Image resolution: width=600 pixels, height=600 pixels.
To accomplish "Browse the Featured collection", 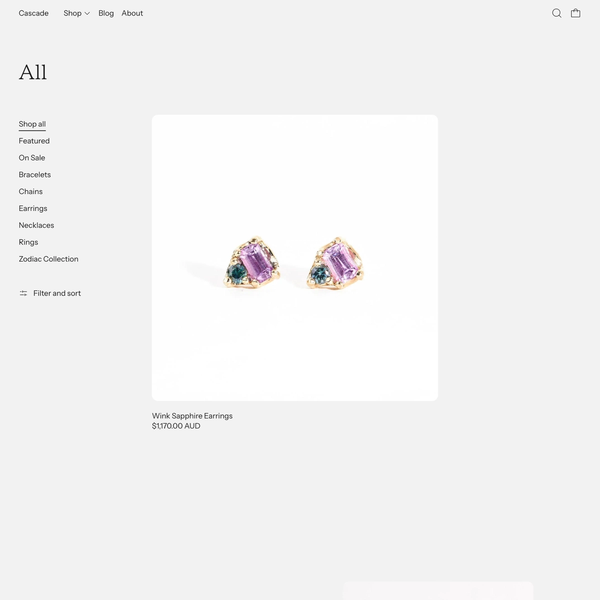I will (x=34, y=141).
